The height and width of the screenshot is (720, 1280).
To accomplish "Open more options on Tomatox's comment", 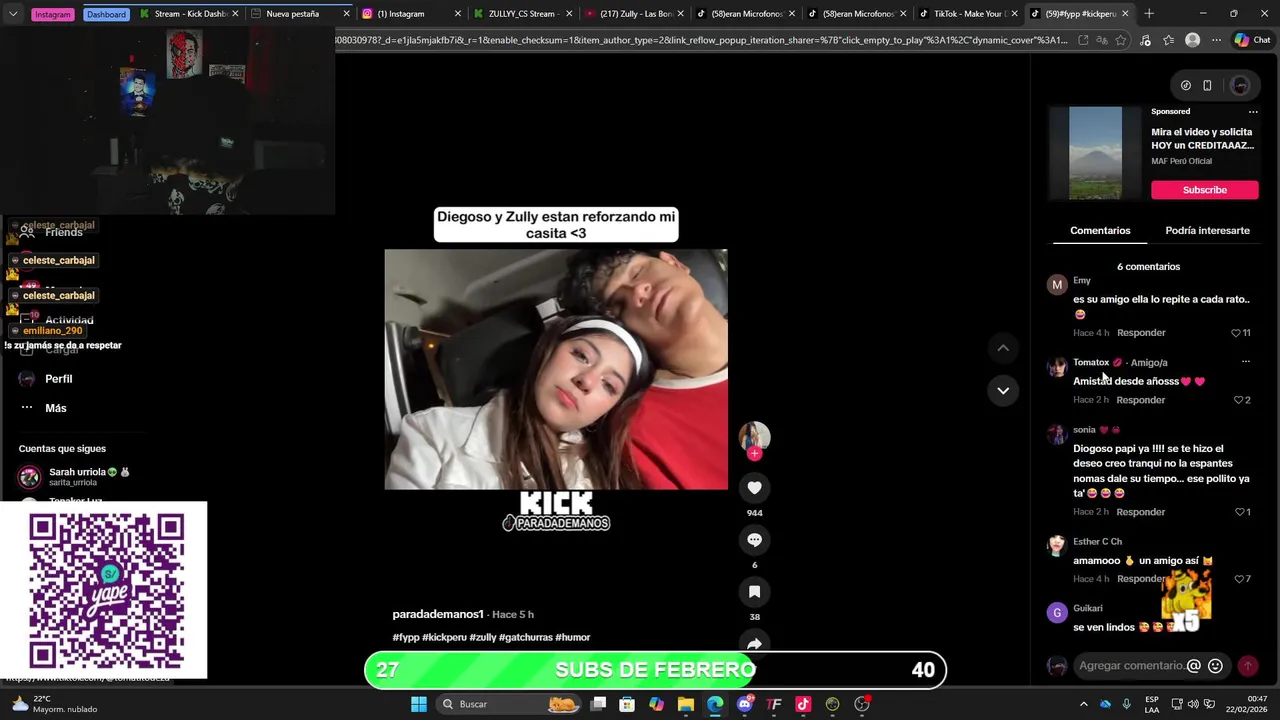I will [x=1245, y=362].
